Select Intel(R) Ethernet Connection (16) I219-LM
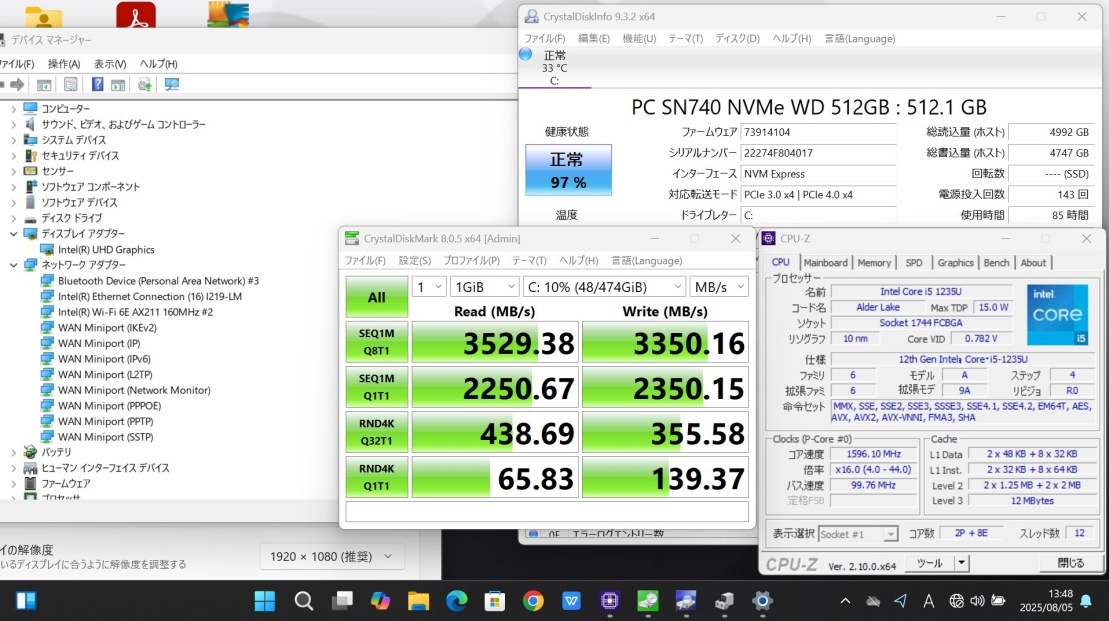This screenshot has height=621, width=1109. click(150, 296)
